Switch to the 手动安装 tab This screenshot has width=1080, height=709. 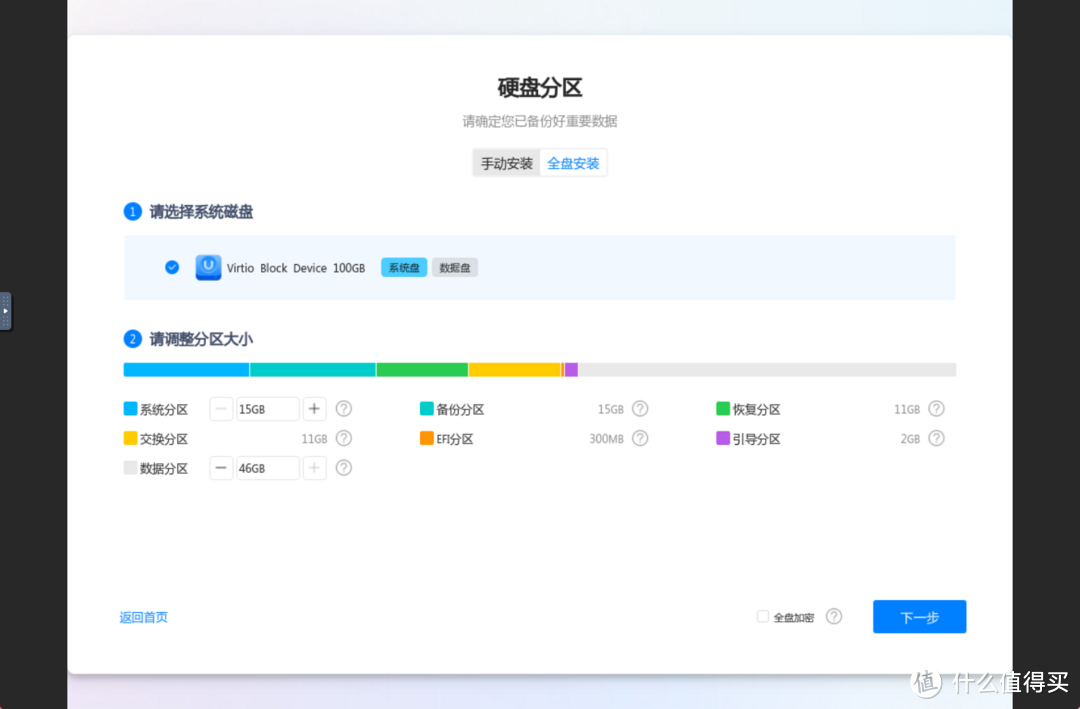coord(505,162)
